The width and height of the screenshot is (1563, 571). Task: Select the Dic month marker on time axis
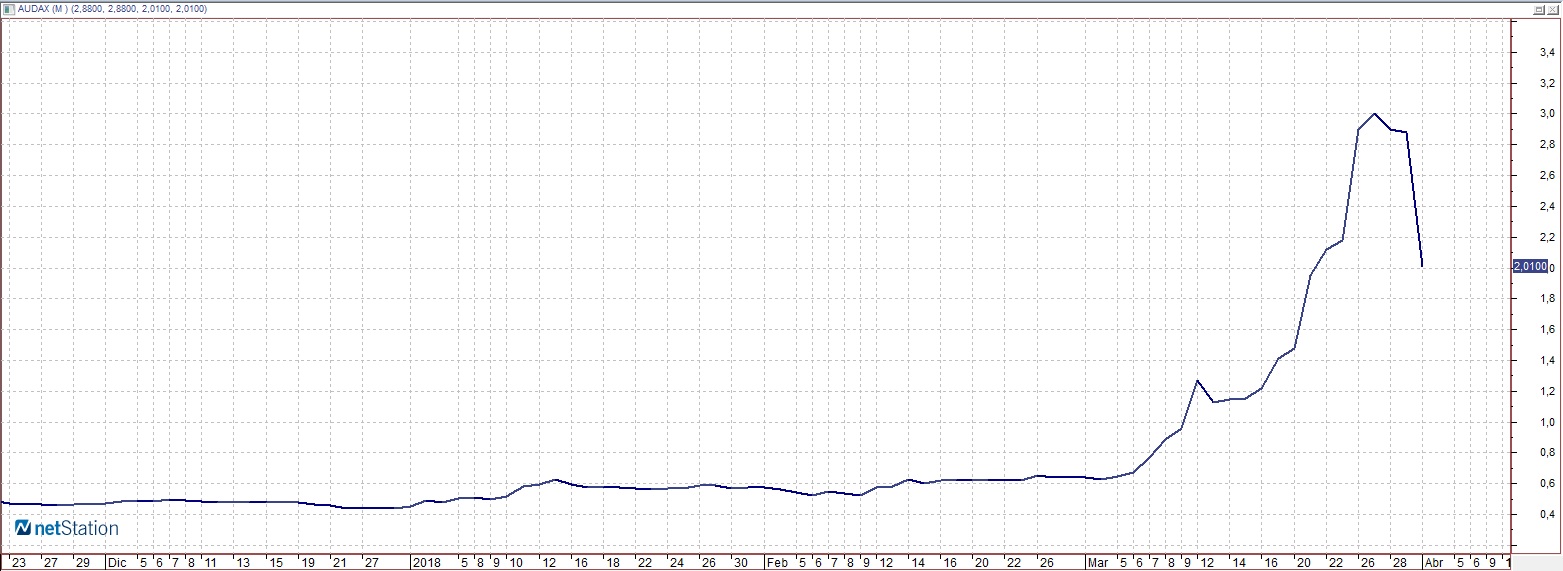coord(117,562)
